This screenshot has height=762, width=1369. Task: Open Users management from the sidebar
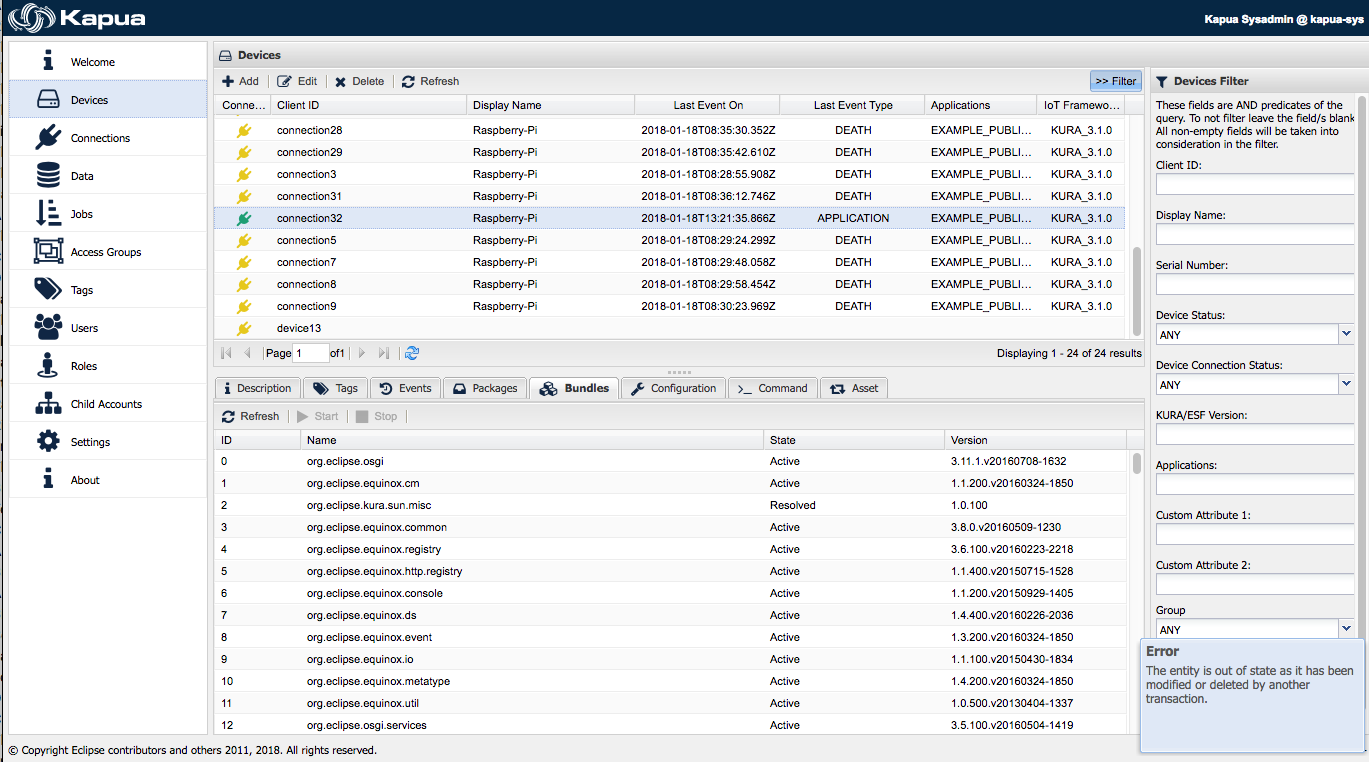coord(84,327)
